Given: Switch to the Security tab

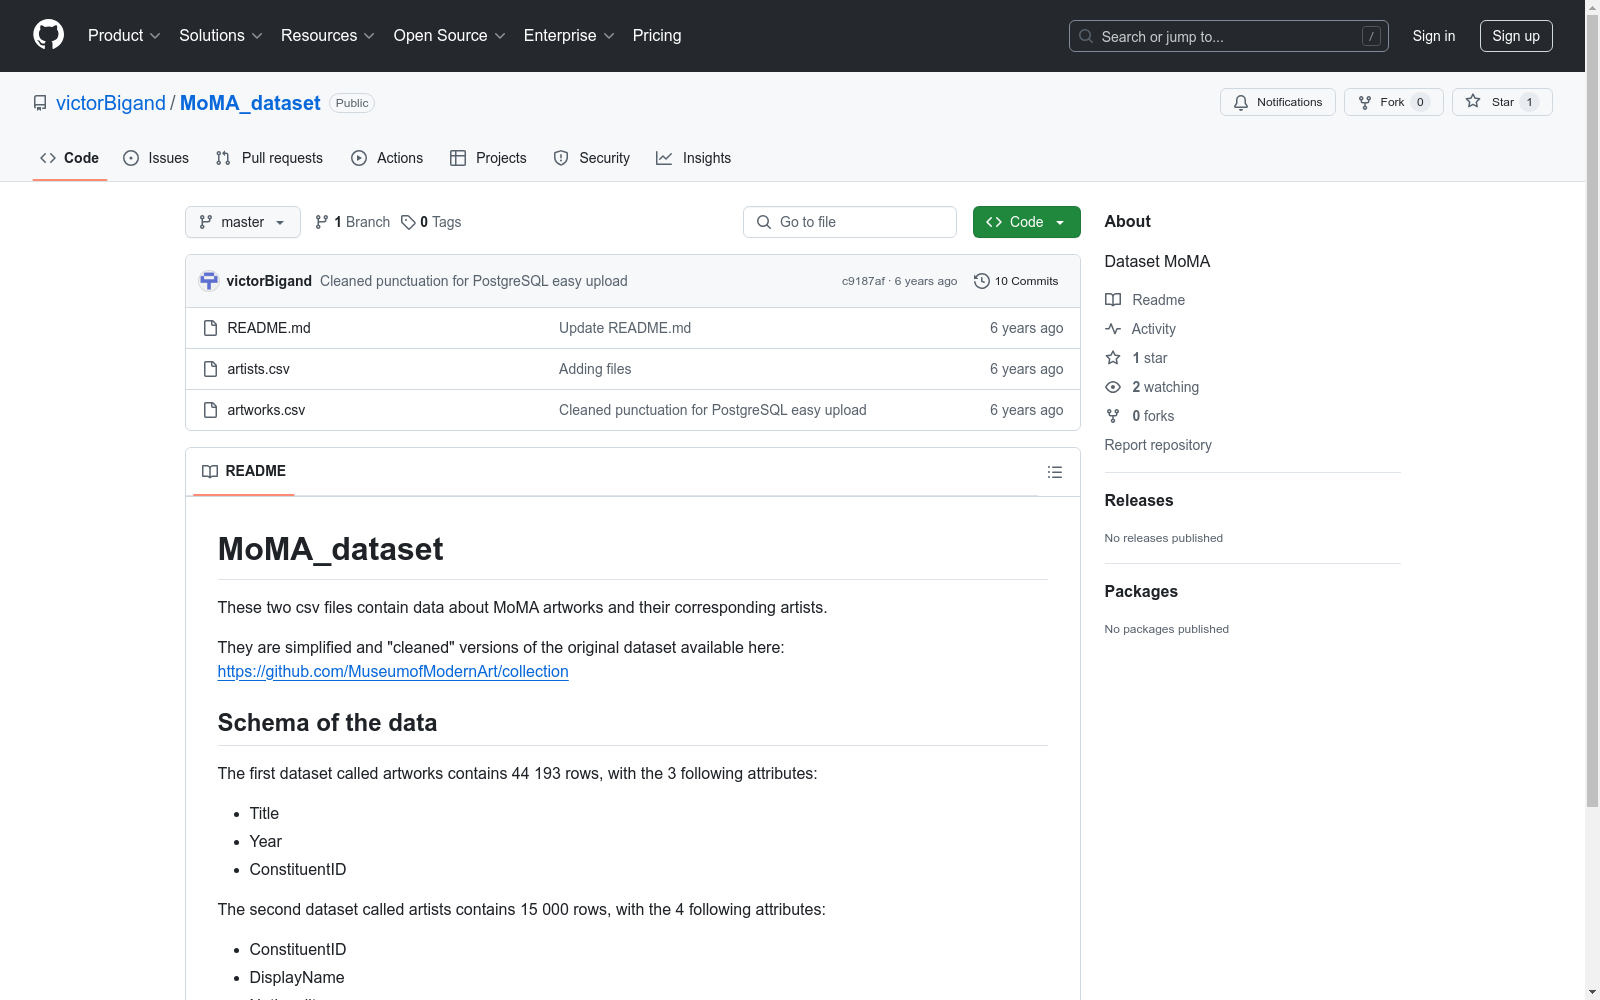Looking at the screenshot, I should tap(592, 158).
